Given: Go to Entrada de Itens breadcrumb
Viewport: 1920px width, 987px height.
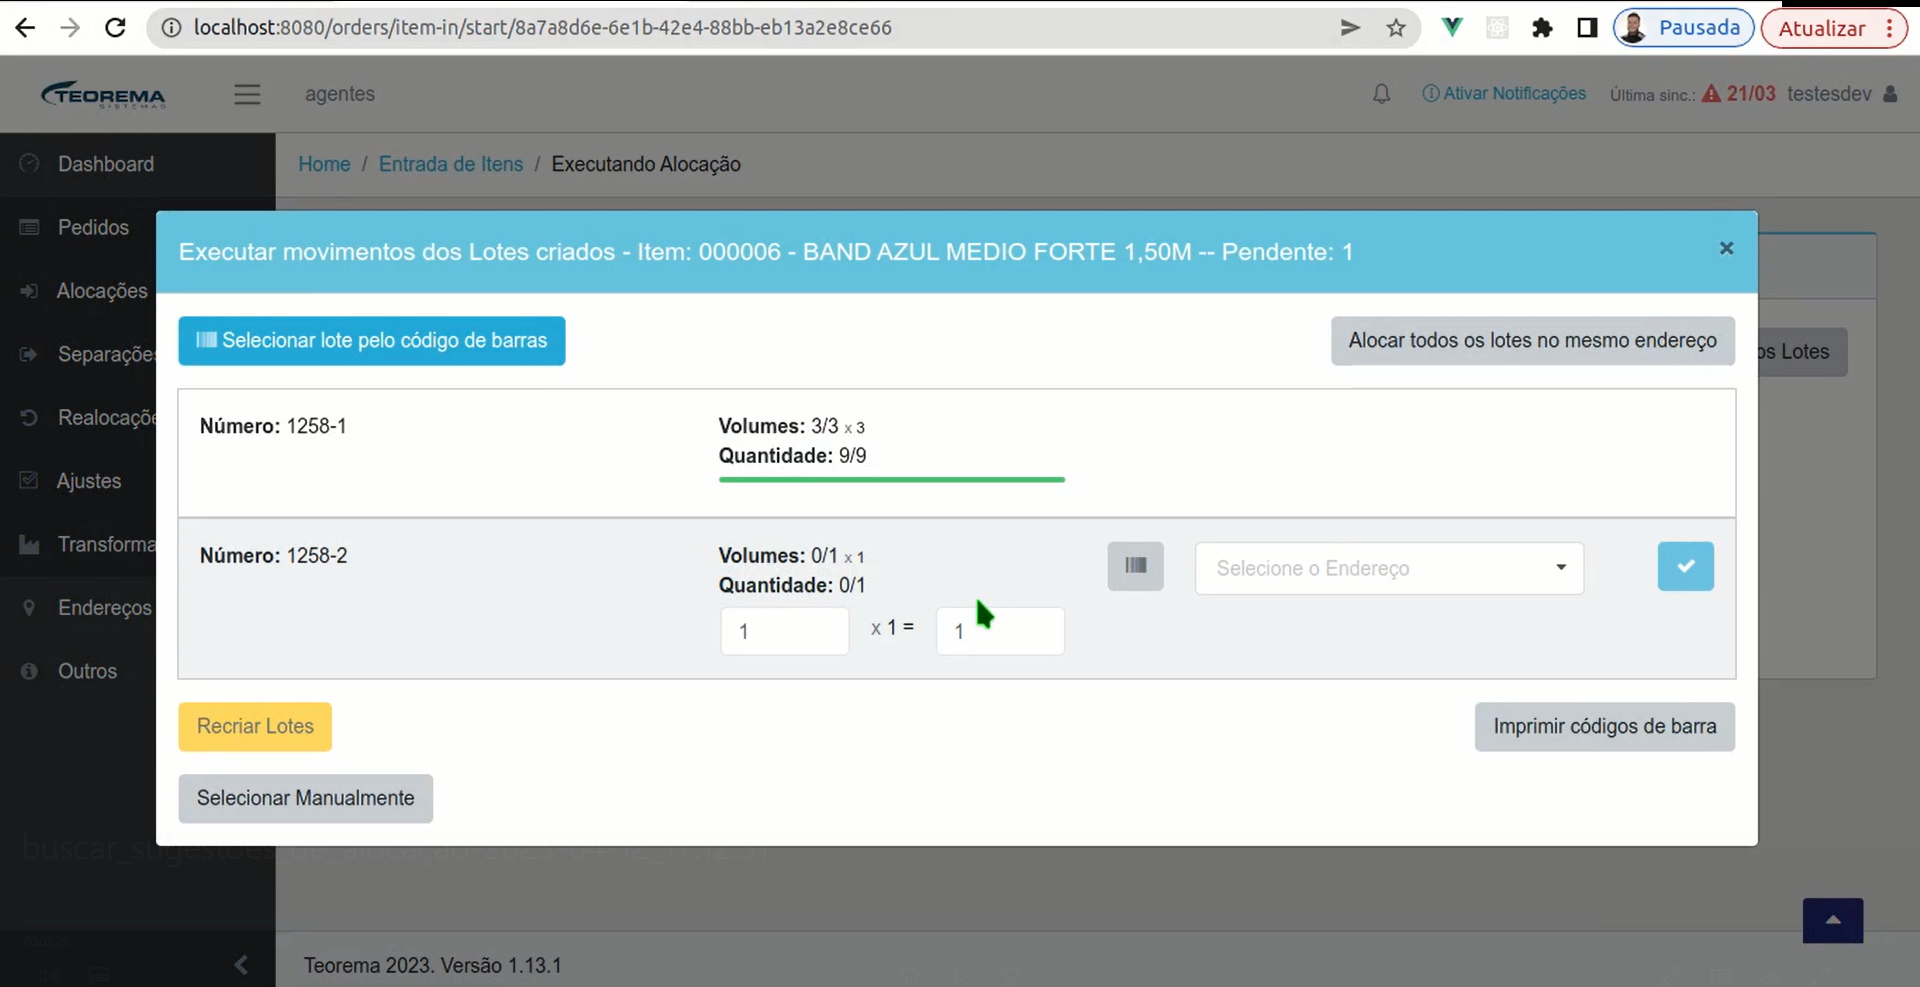Looking at the screenshot, I should point(451,164).
